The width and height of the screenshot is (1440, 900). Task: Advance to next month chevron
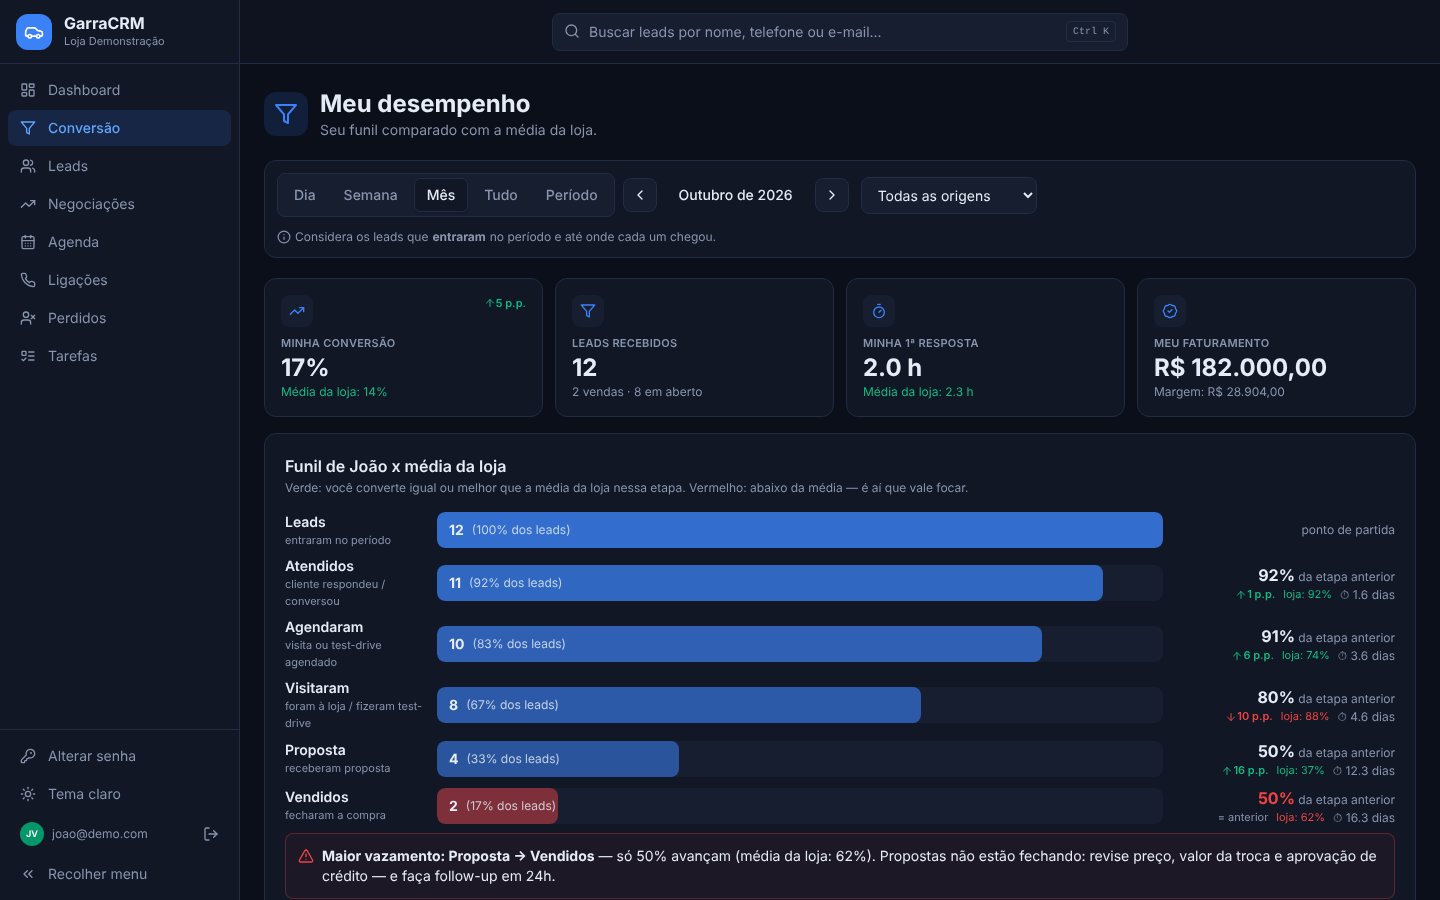pos(832,195)
